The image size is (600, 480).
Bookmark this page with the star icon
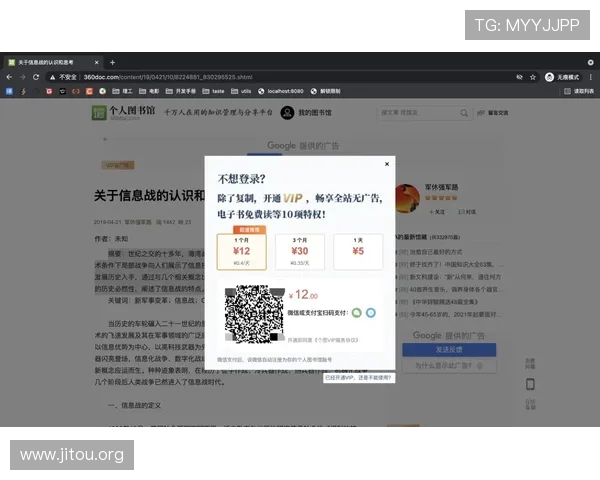(x=533, y=77)
